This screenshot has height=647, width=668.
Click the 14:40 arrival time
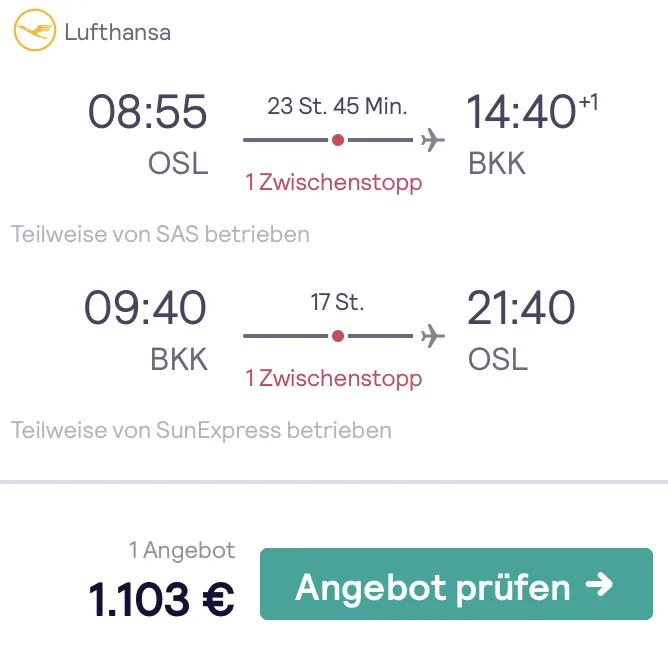point(521,112)
